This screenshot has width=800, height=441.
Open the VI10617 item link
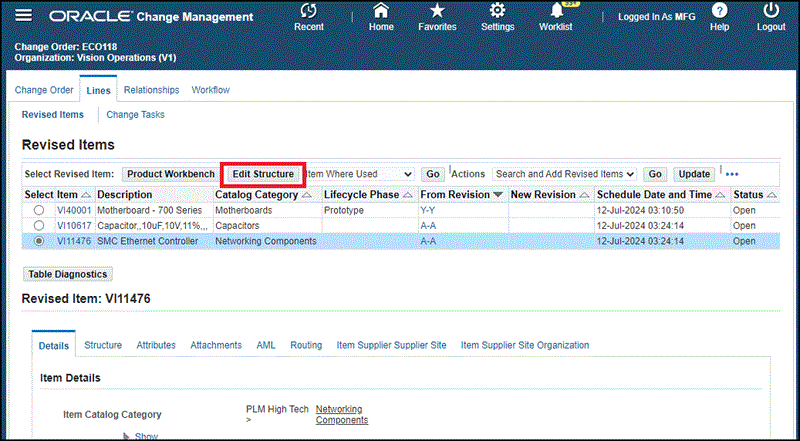pyautogui.click(x=74, y=226)
